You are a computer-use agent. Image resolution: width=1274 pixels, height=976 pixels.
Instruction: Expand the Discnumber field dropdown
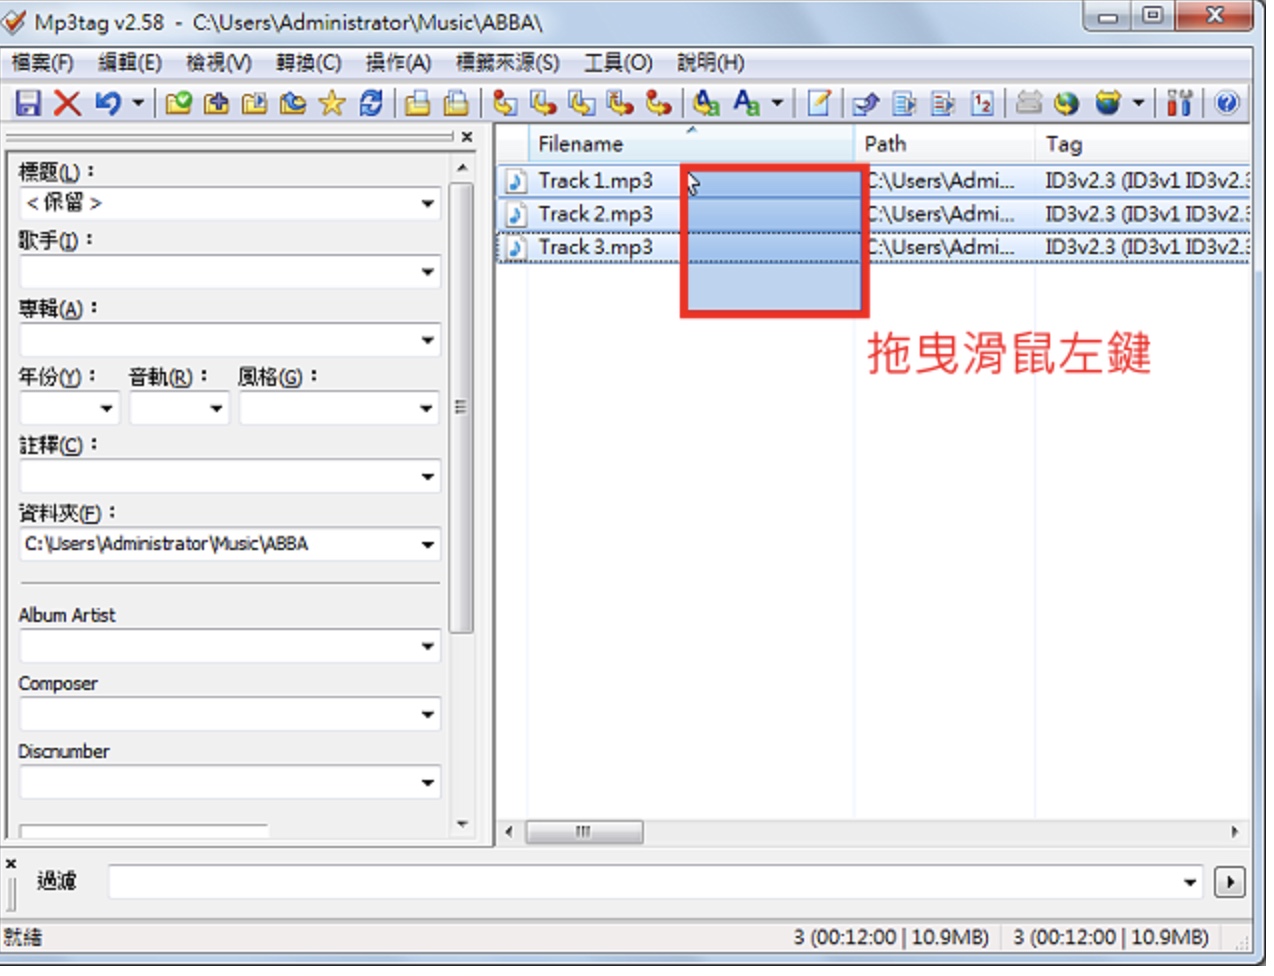pos(428,782)
